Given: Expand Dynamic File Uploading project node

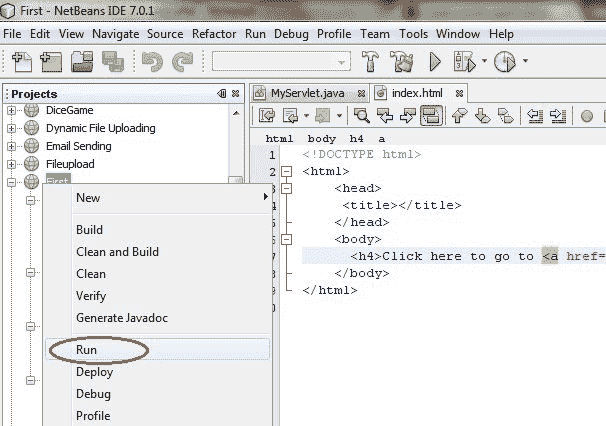Looking at the screenshot, I should point(11,128).
